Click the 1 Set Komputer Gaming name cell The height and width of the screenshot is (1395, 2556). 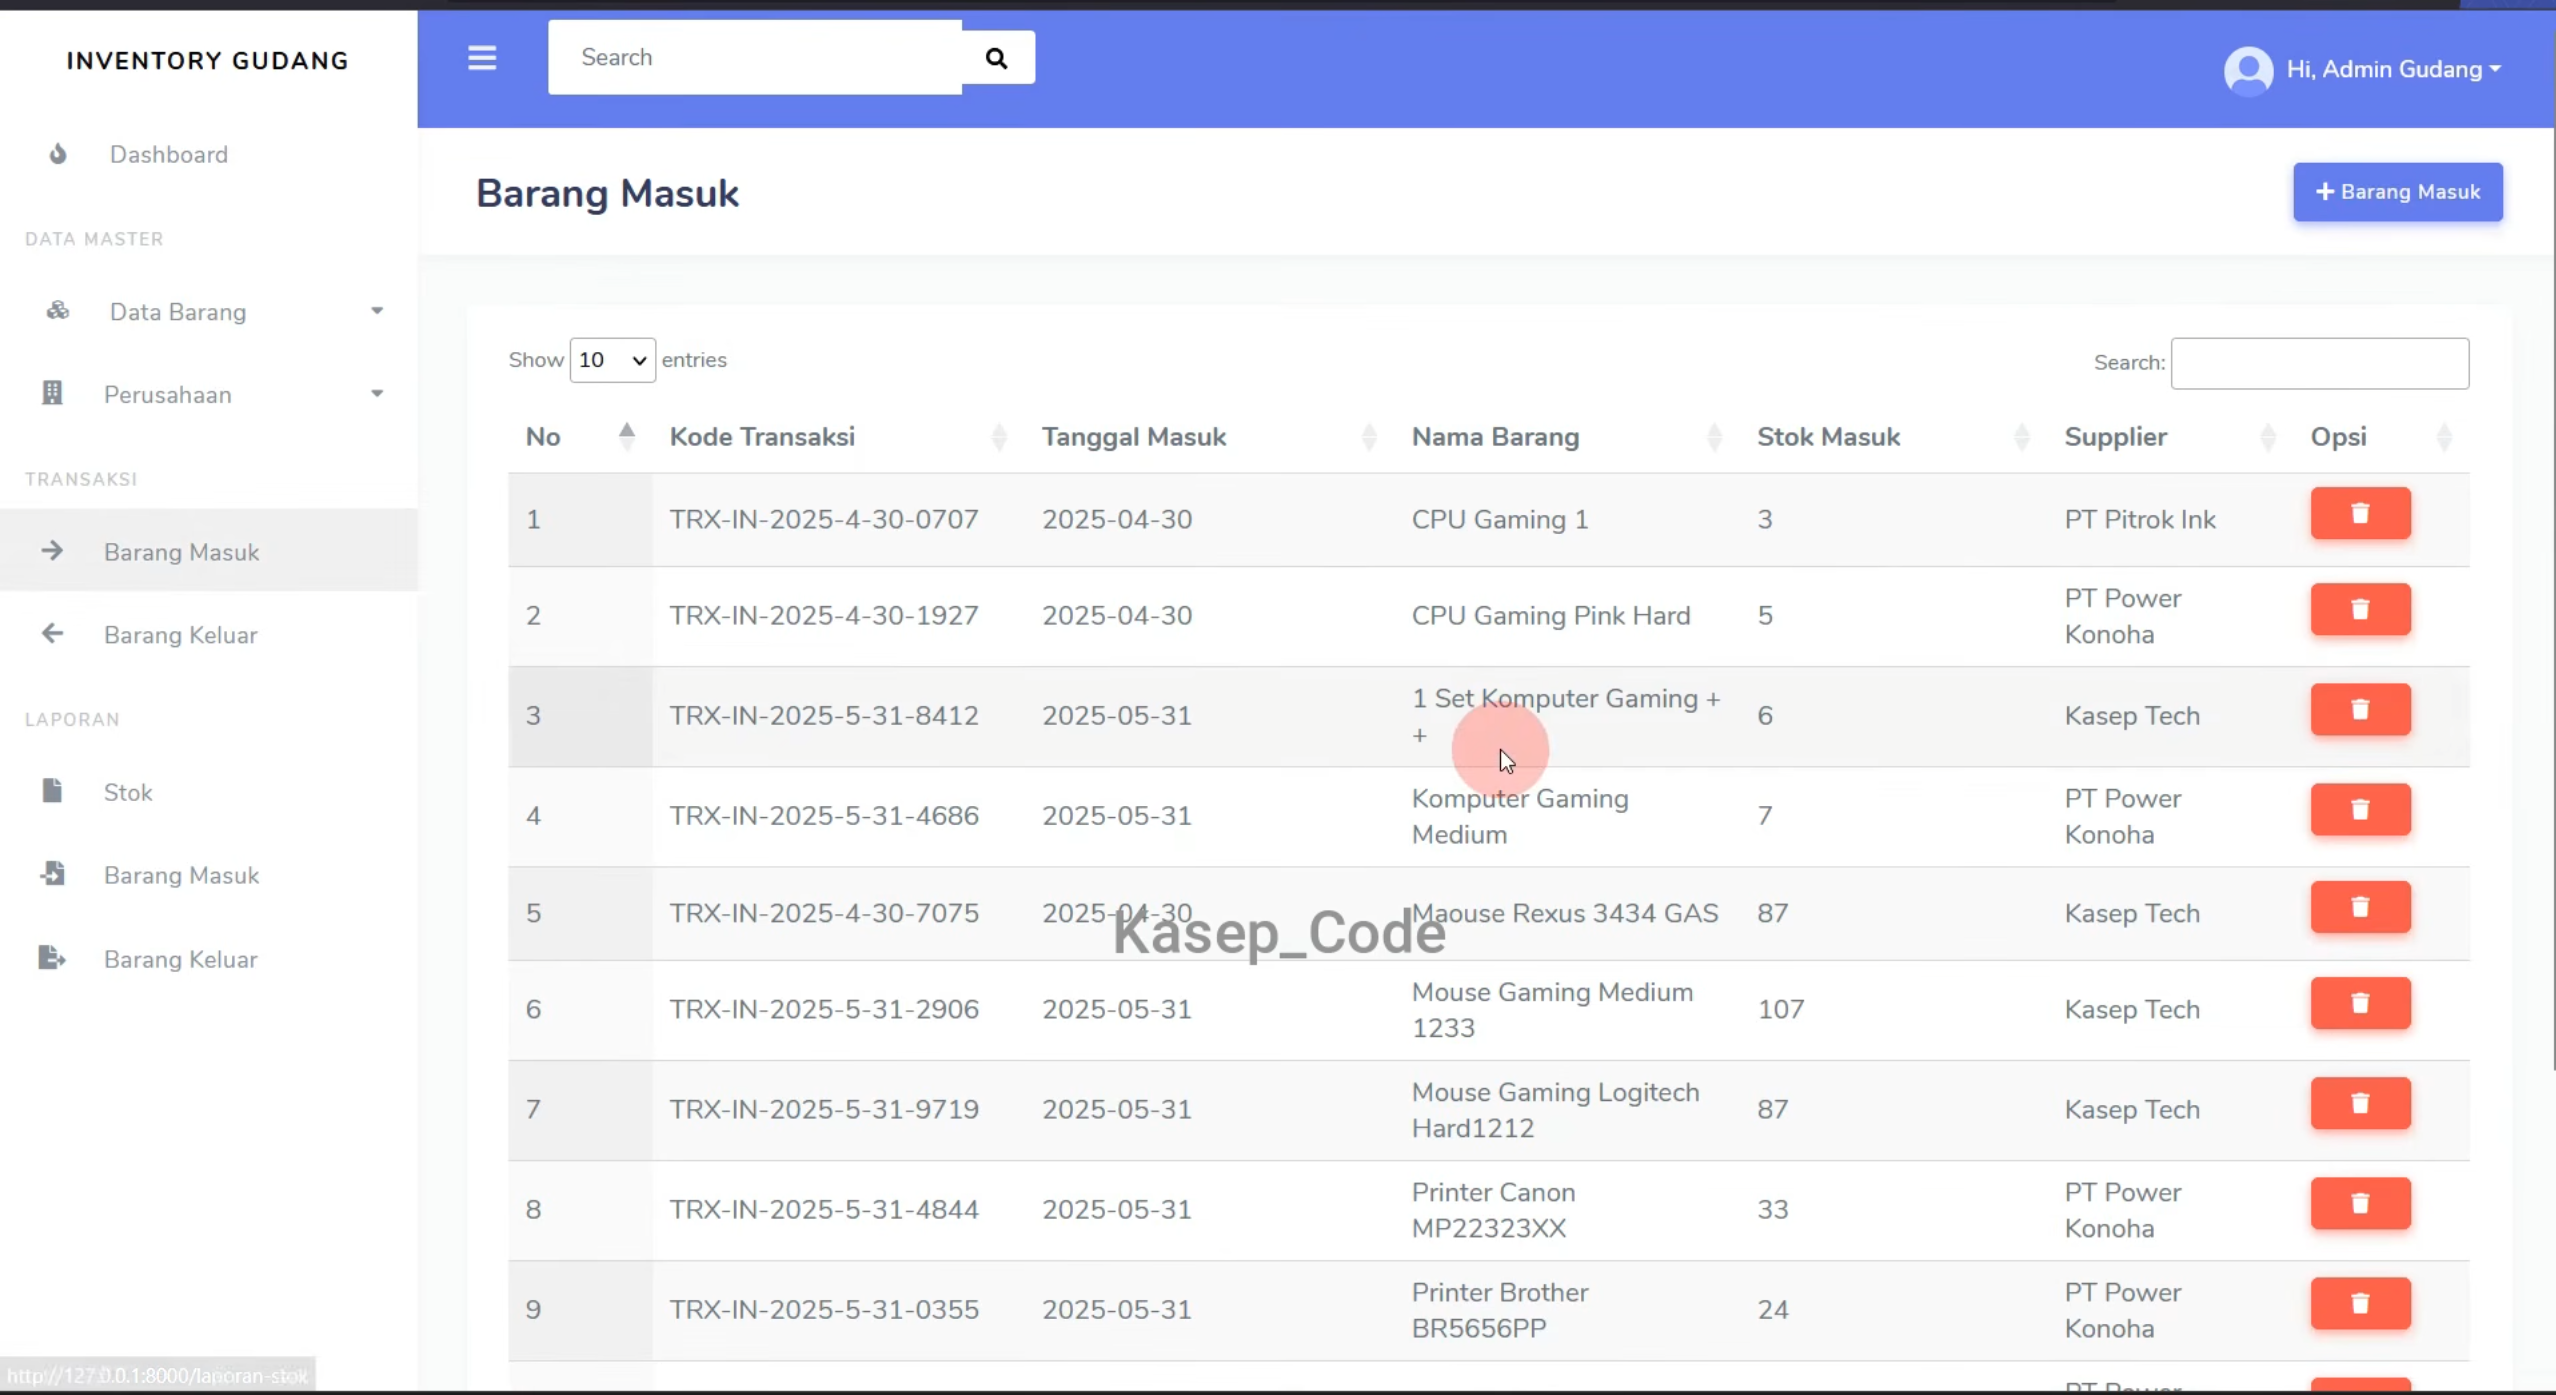coord(1566,717)
